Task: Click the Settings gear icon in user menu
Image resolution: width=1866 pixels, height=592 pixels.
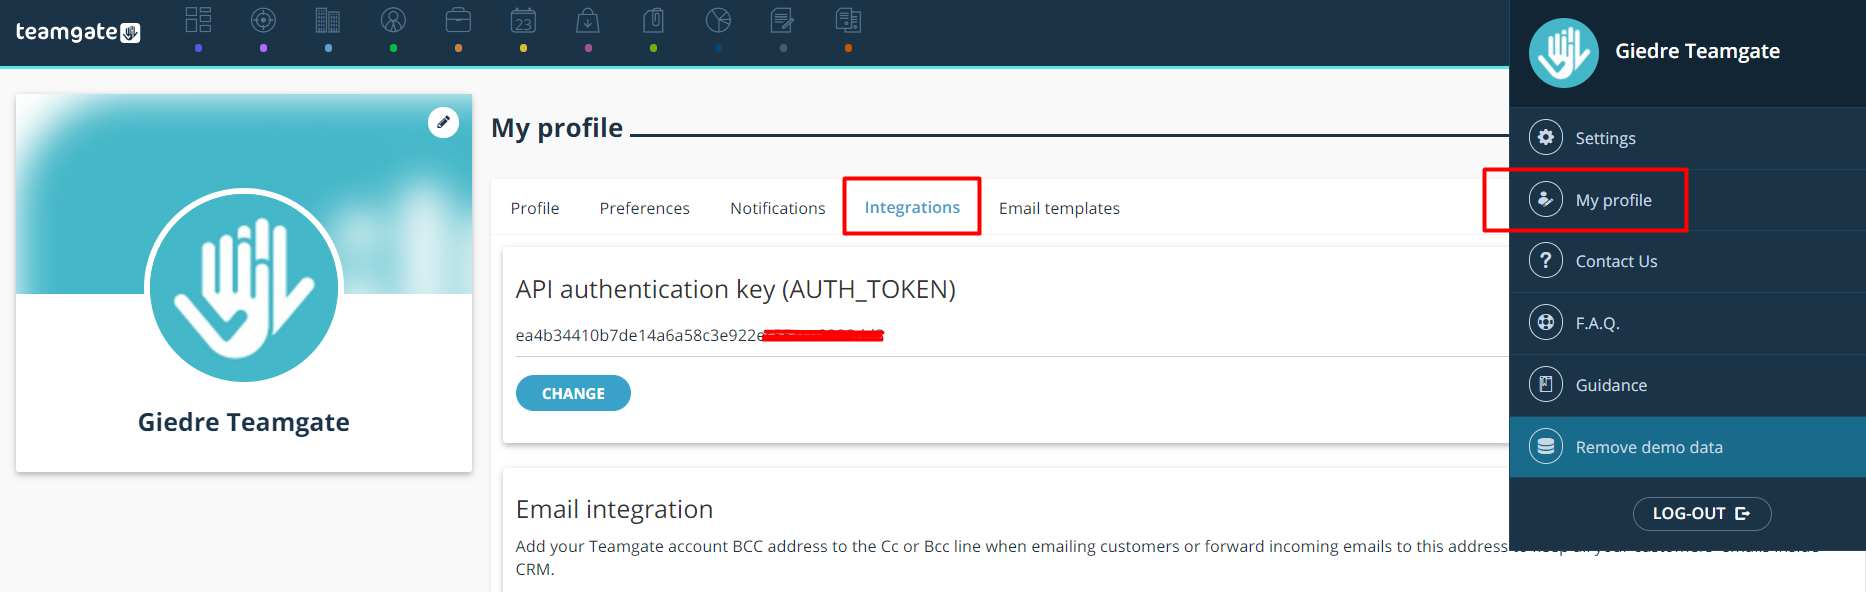Action: 1546,138
